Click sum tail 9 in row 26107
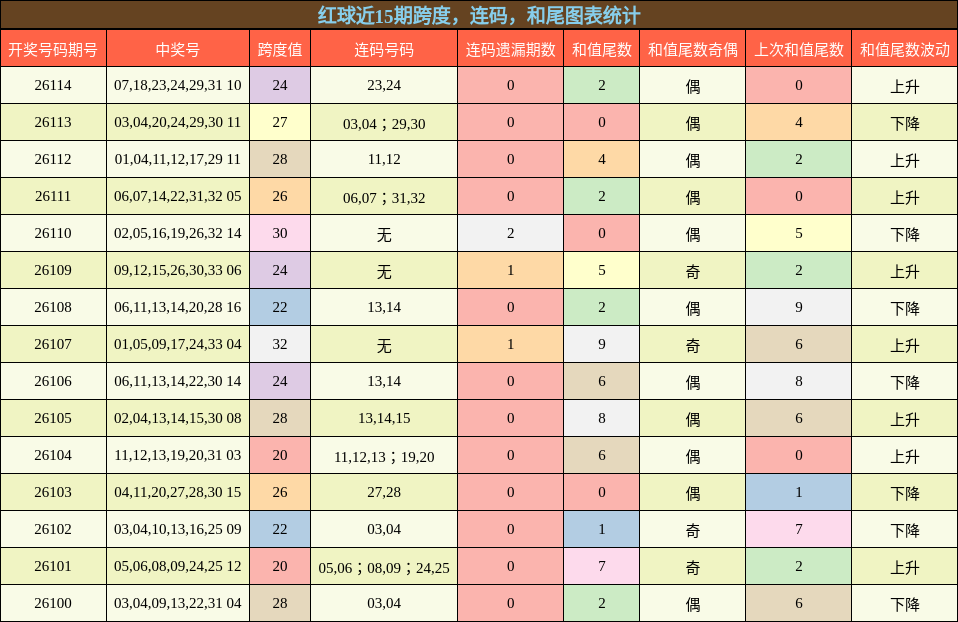The image size is (958, 622). tap(602, 344)
